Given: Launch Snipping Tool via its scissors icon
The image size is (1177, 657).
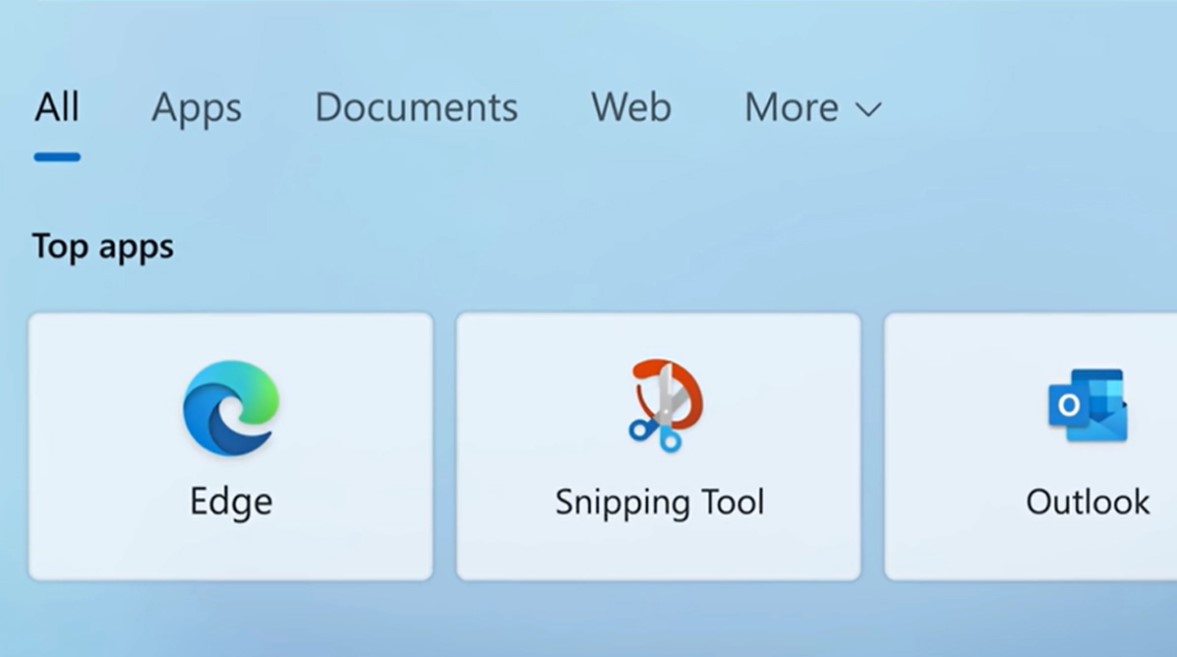Looking at the screenshot, I should click(665, 405).
